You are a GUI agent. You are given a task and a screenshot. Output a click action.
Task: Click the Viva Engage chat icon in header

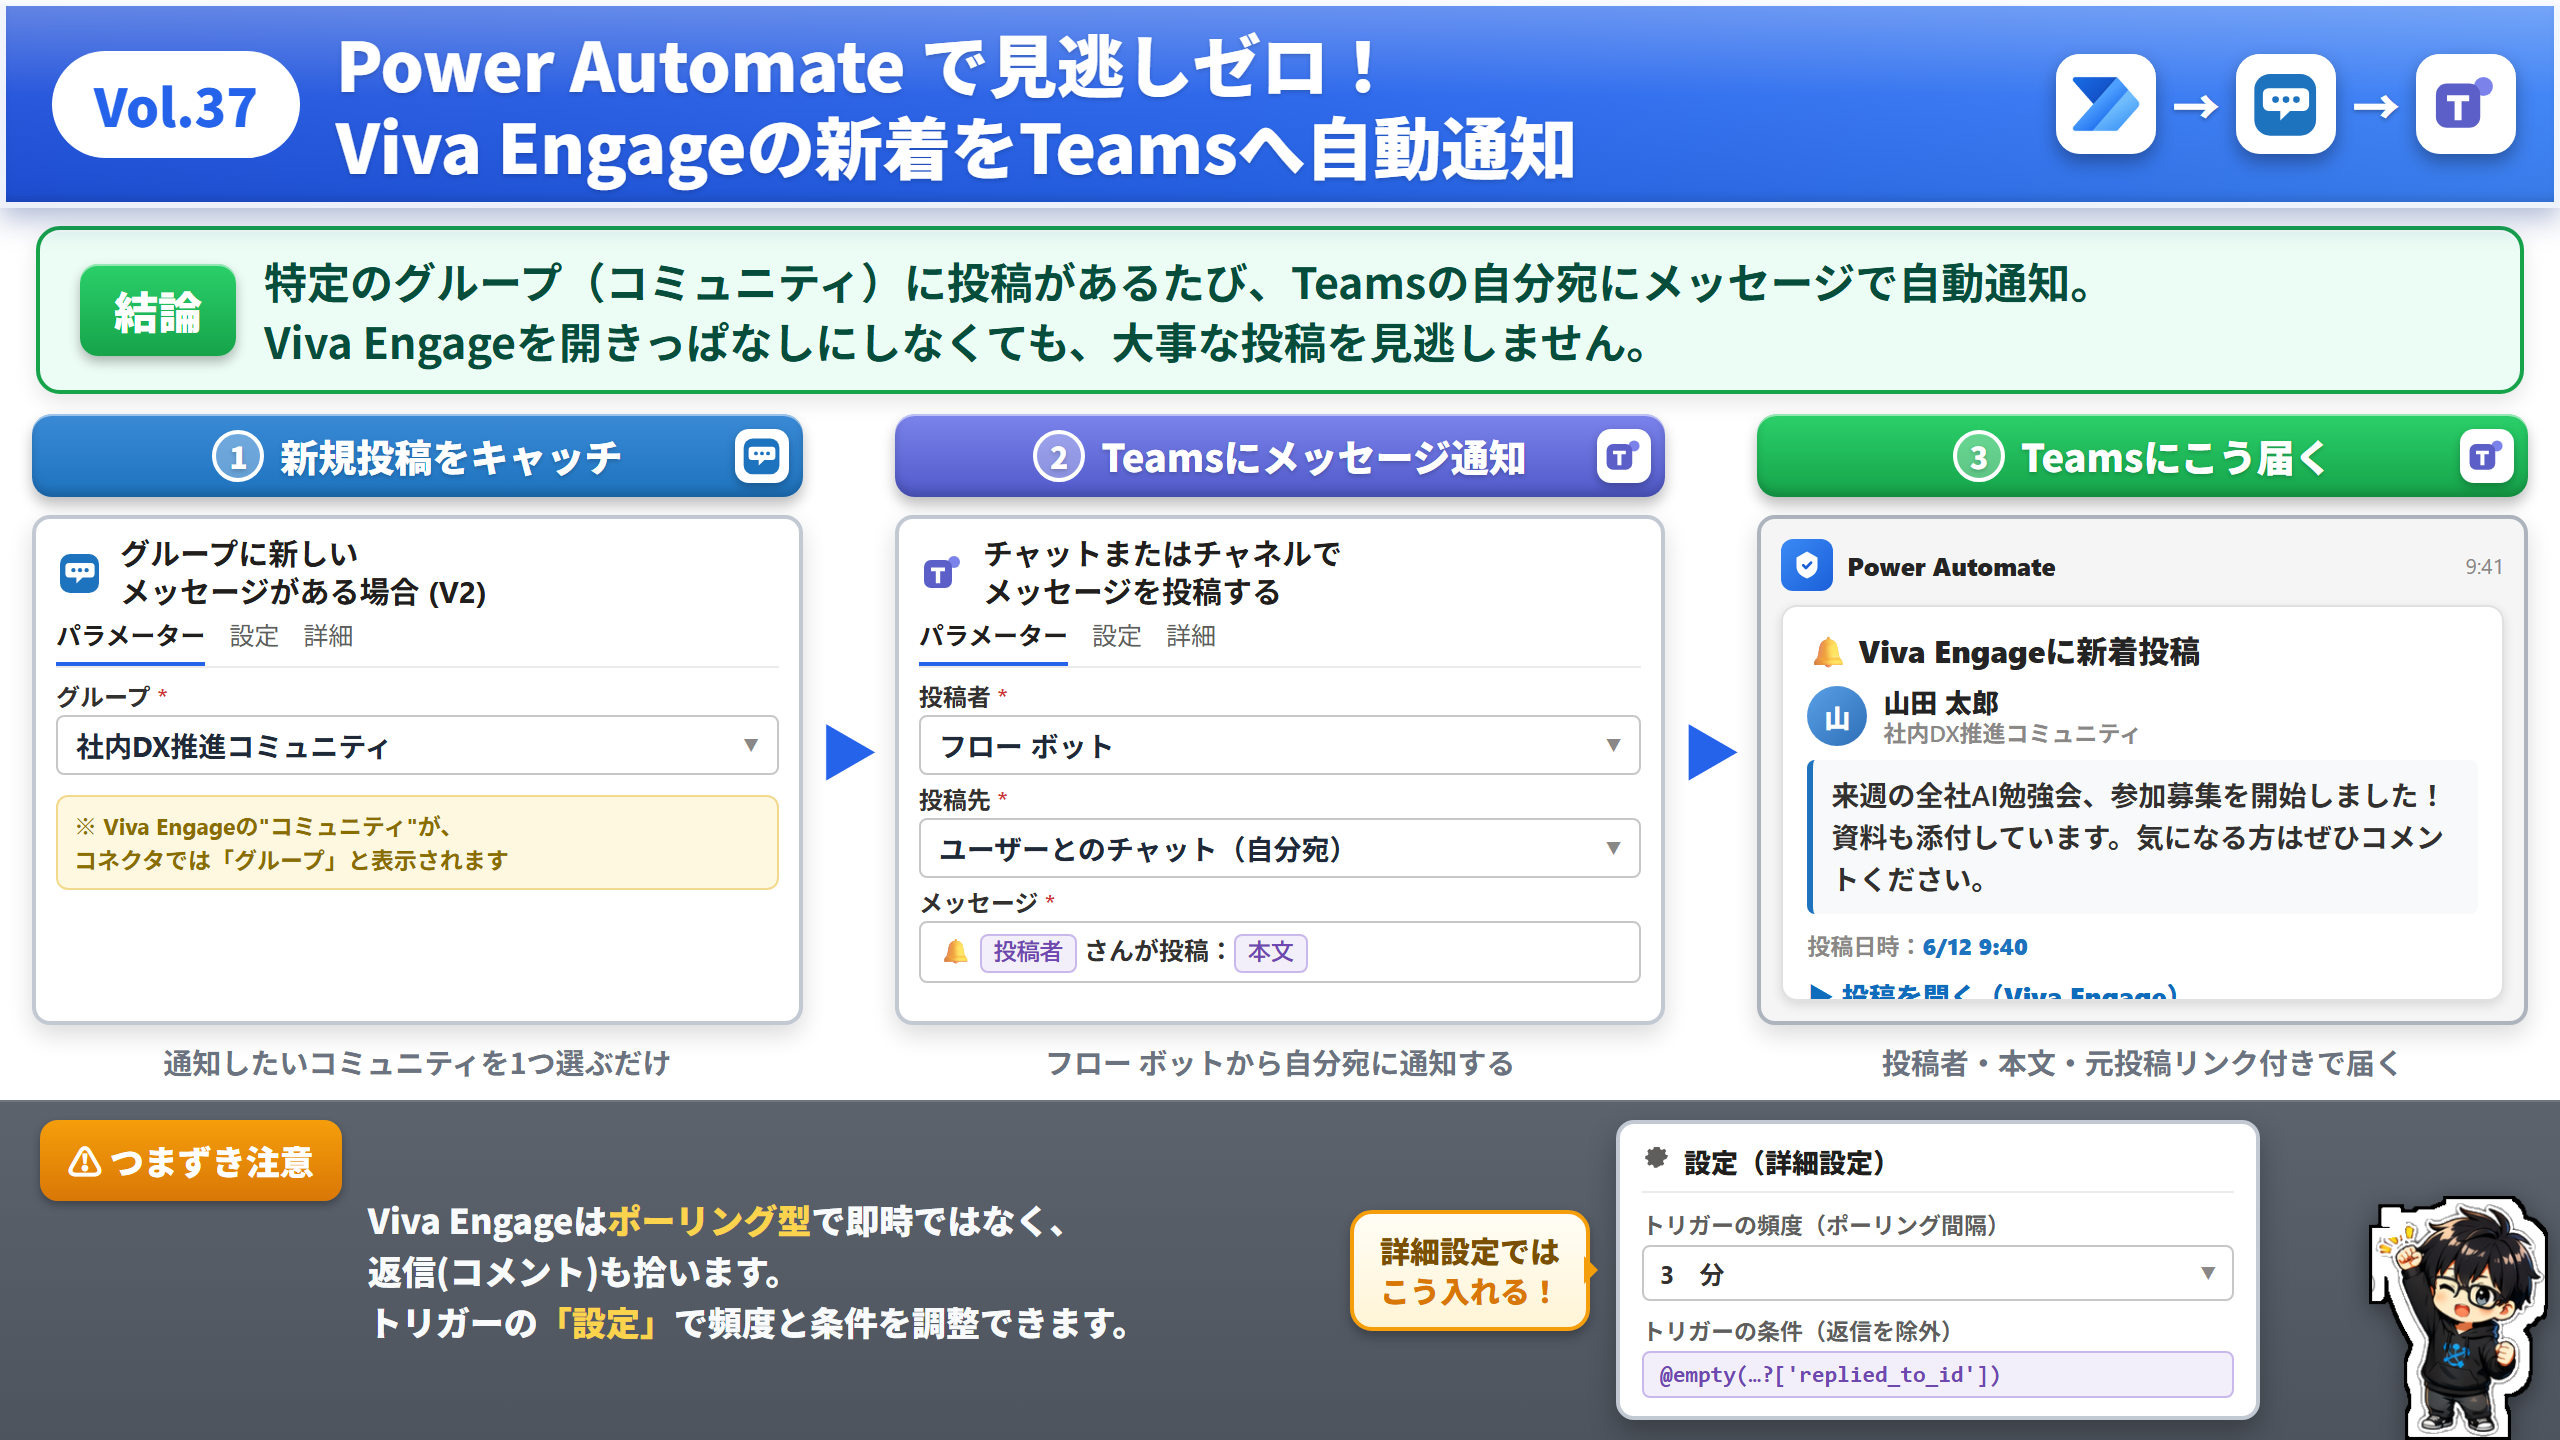tap(2285, 104)
